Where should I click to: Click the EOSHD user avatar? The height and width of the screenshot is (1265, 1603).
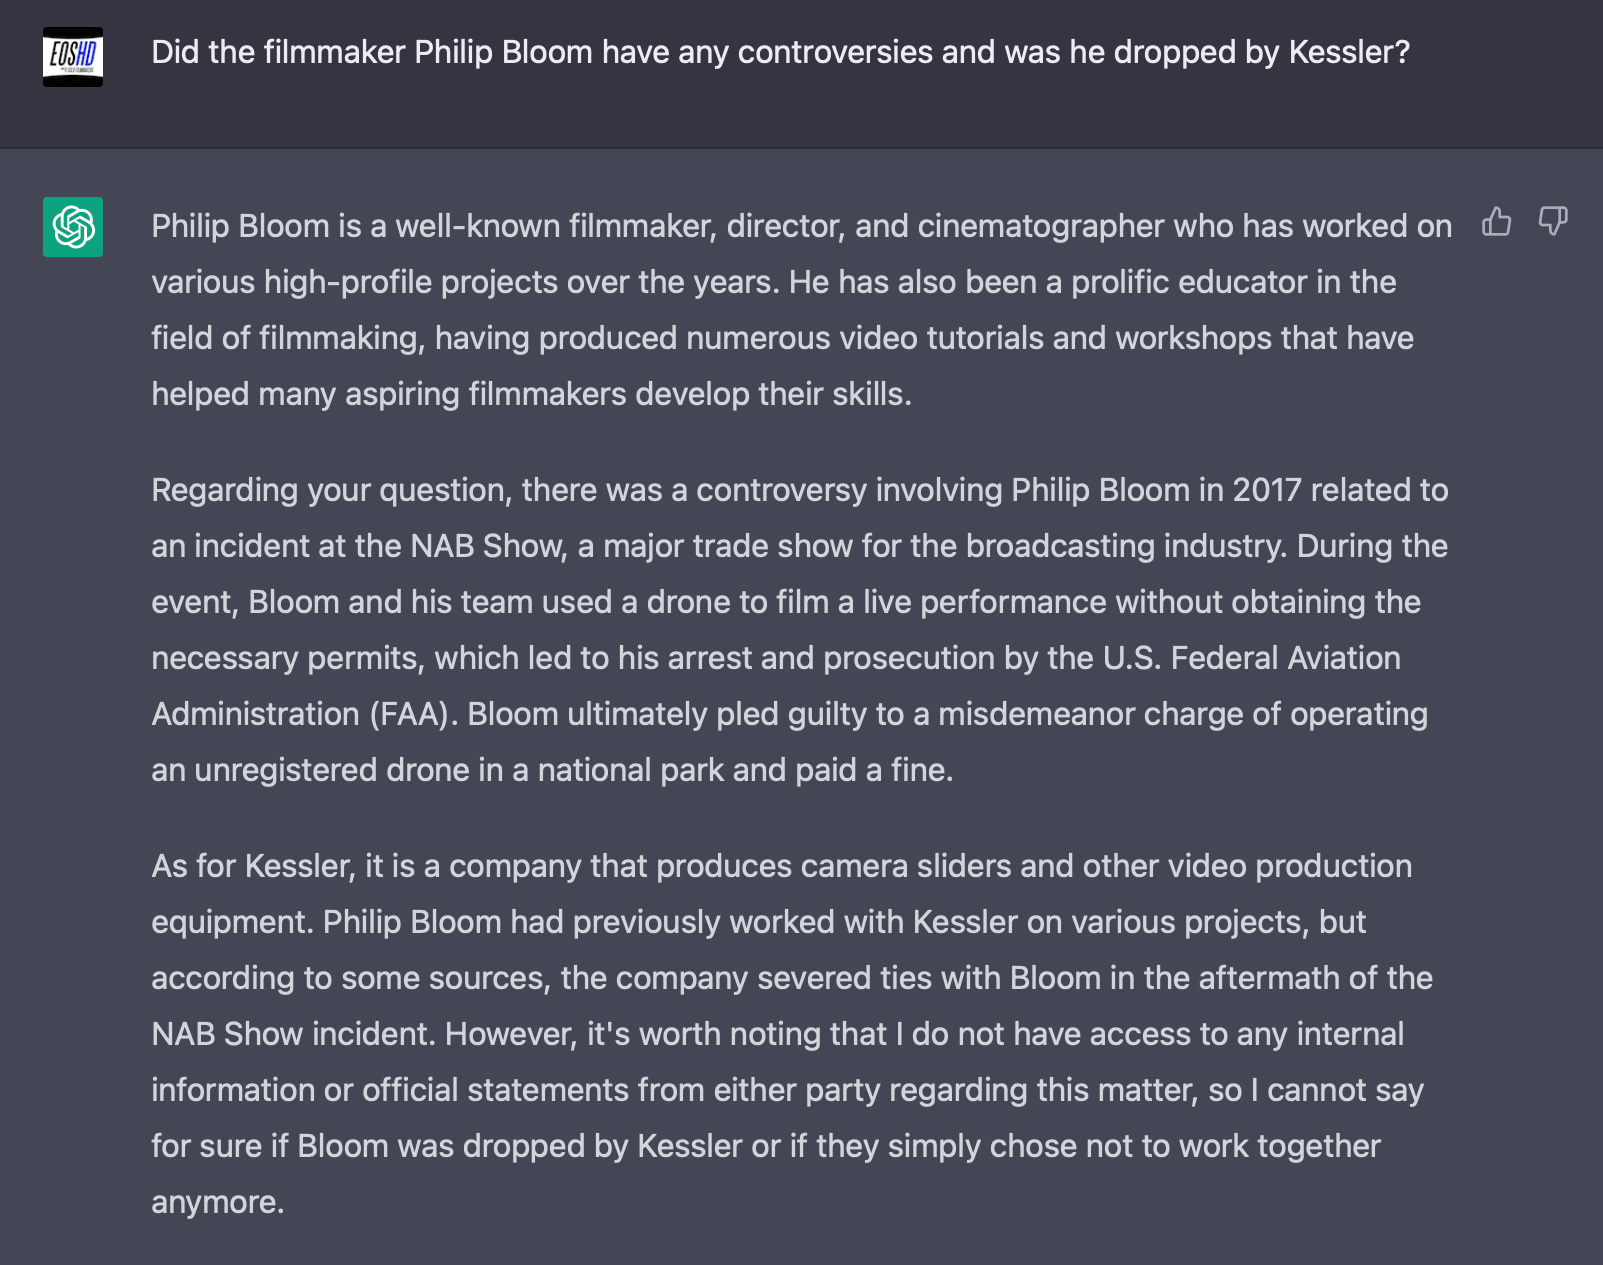pyautogui.click(x=73, y=57)
